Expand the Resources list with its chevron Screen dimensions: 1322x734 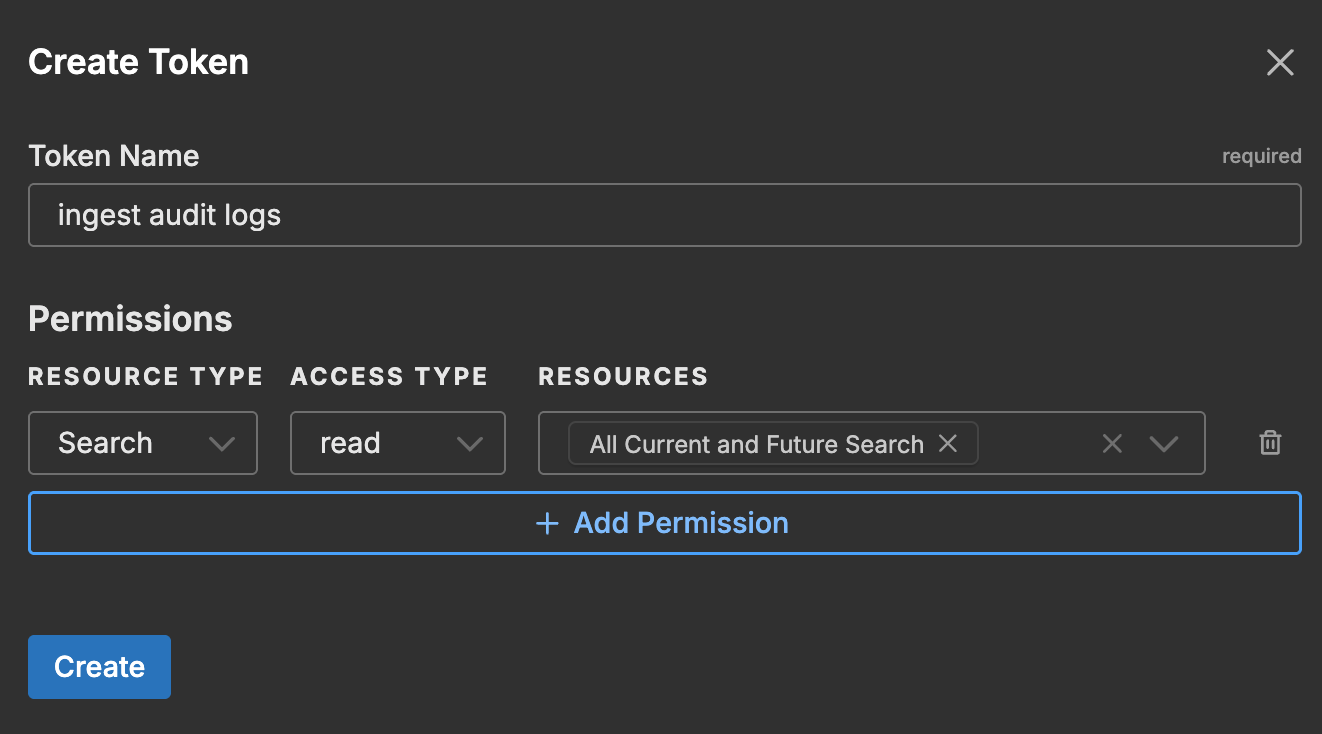1163,444
